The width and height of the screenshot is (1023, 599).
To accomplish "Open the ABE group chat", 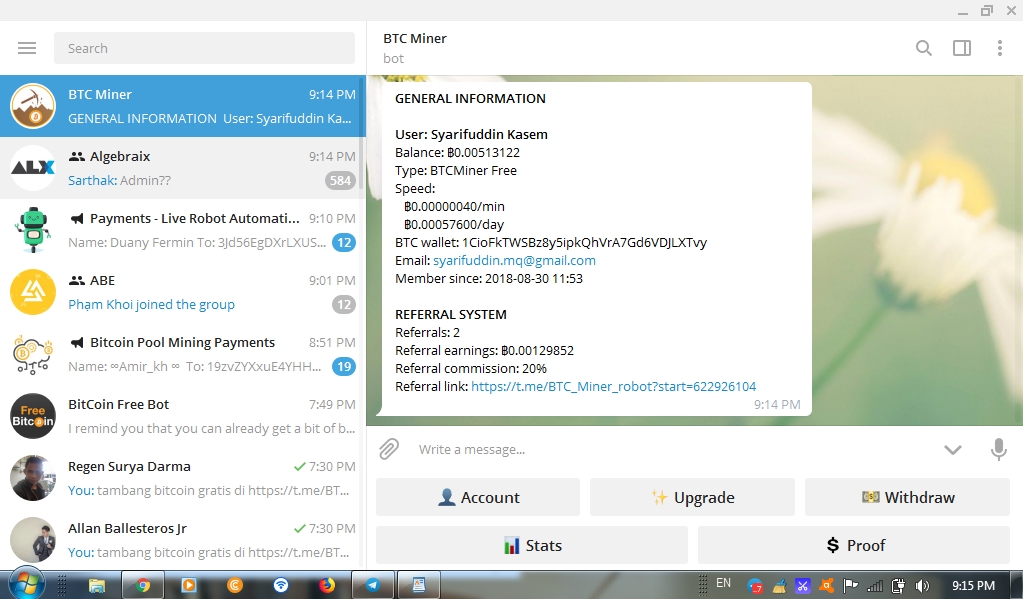I will tap(183, 292).
